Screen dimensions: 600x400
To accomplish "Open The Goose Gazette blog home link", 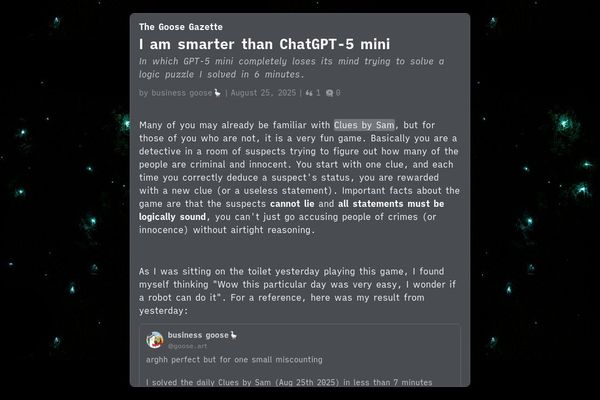I will (x=181, y=27).
